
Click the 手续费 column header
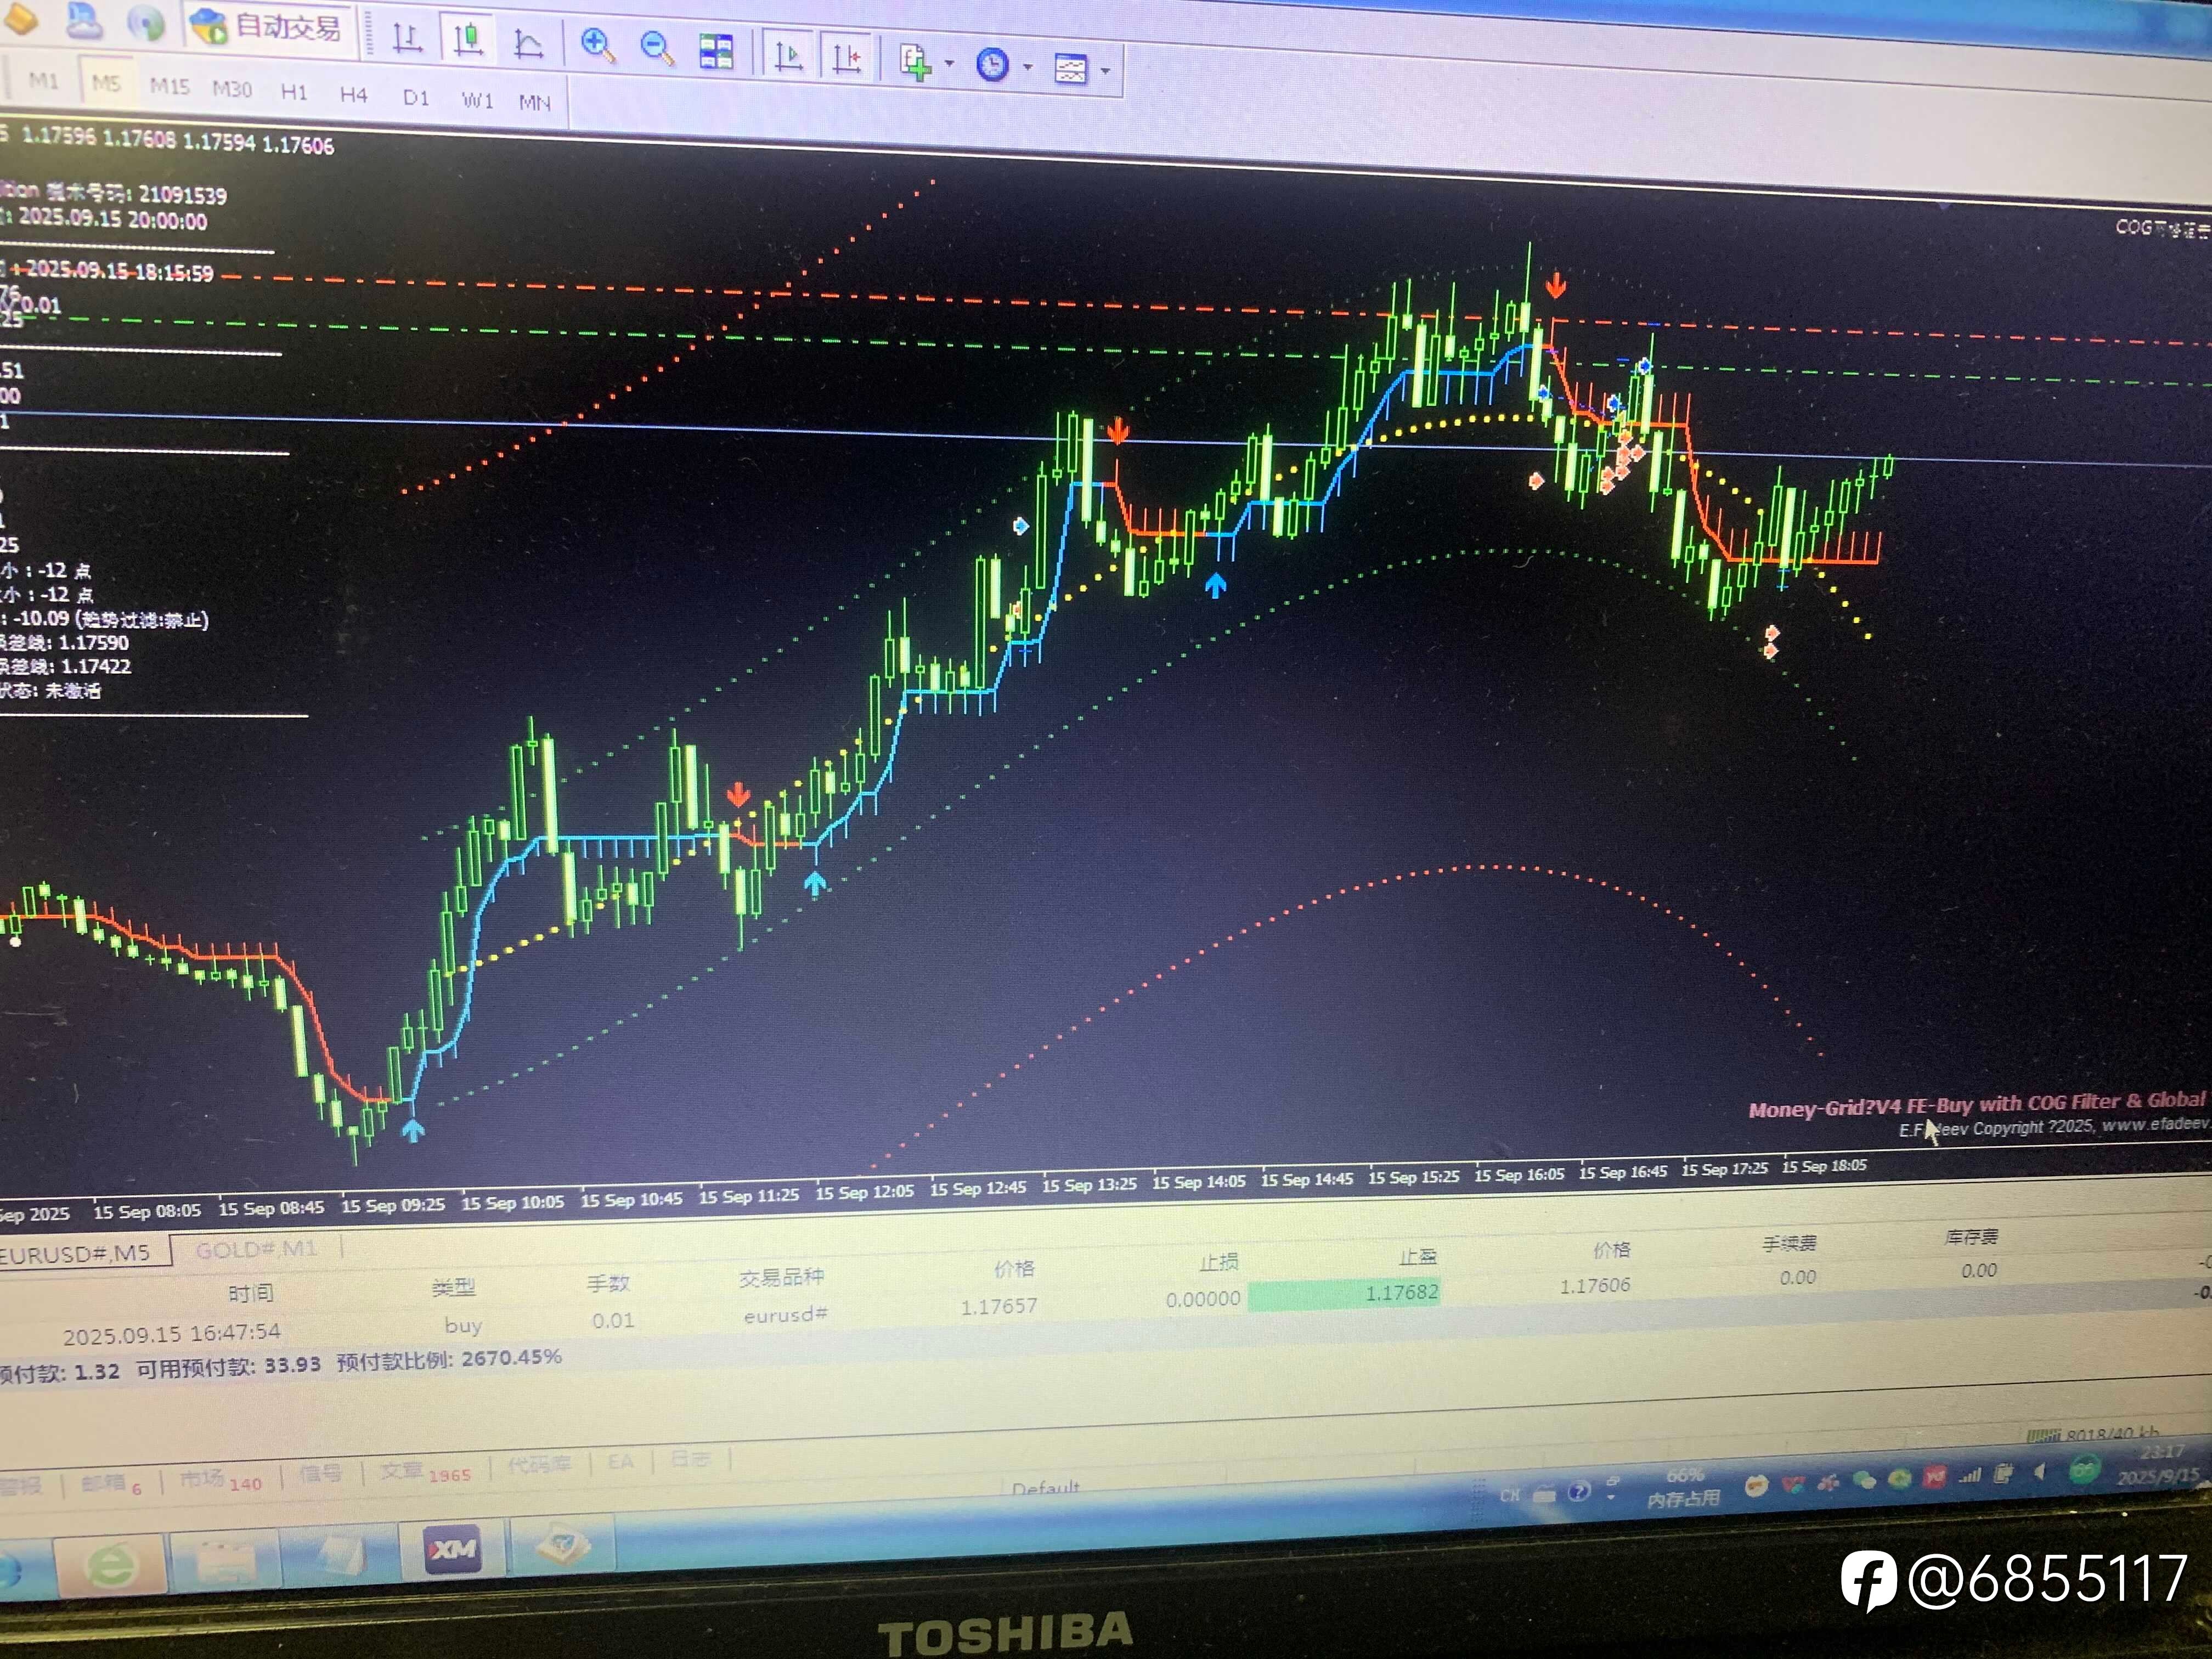(x=1789, y=1243)
